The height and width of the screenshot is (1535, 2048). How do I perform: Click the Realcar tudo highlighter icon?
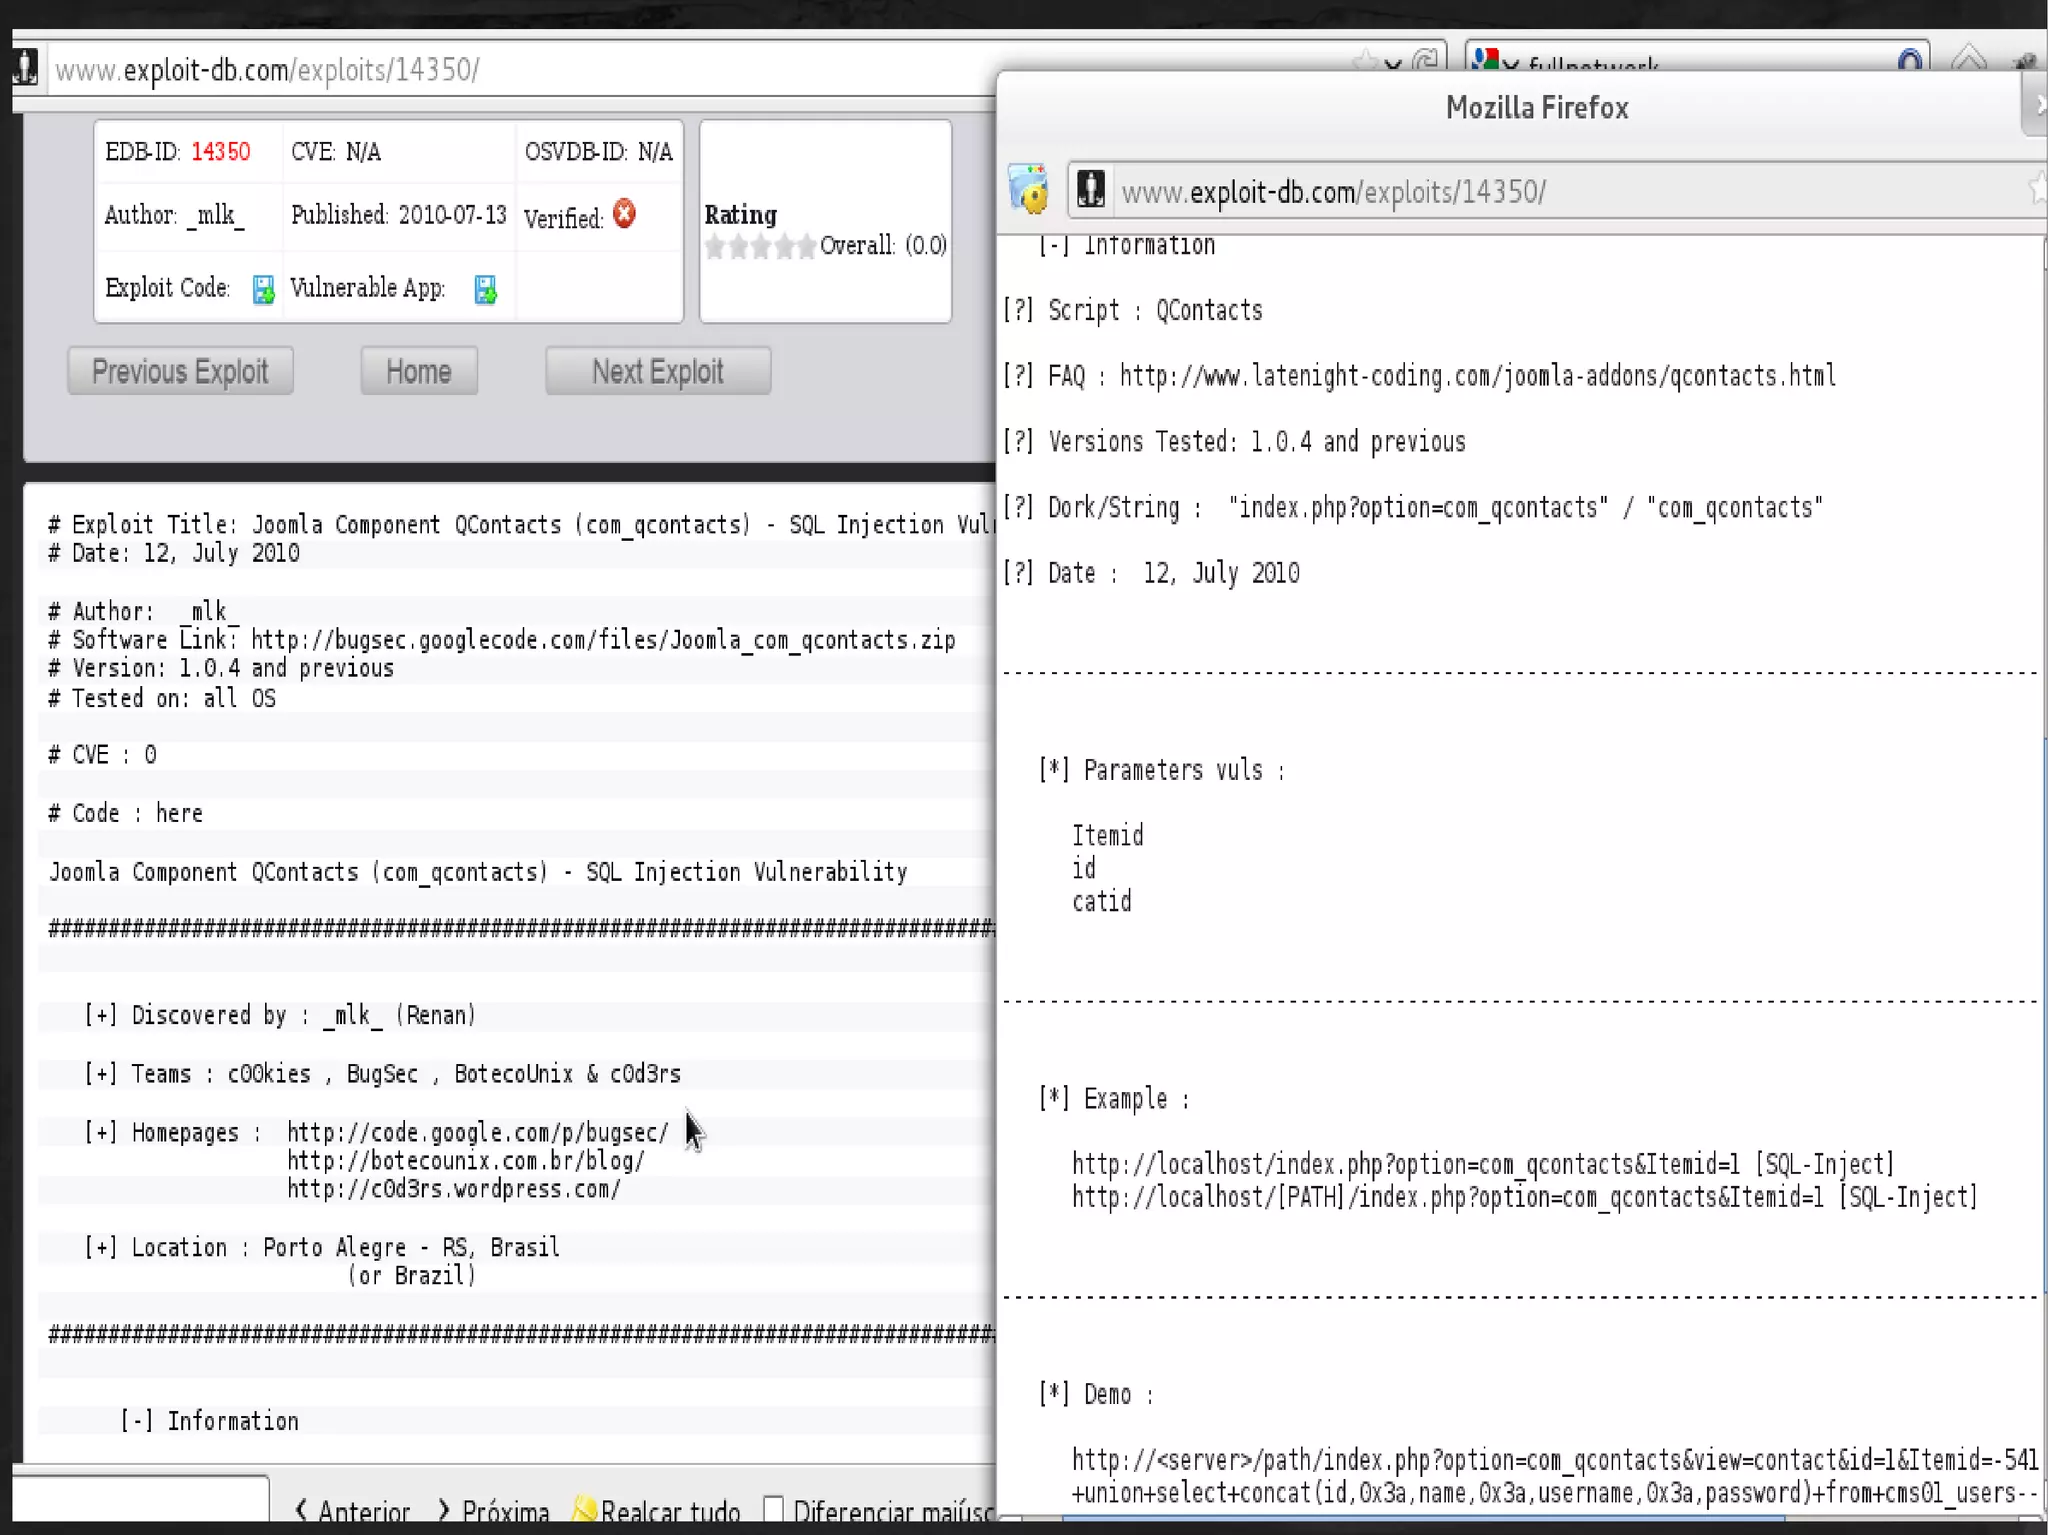[x=584, y=1509]
